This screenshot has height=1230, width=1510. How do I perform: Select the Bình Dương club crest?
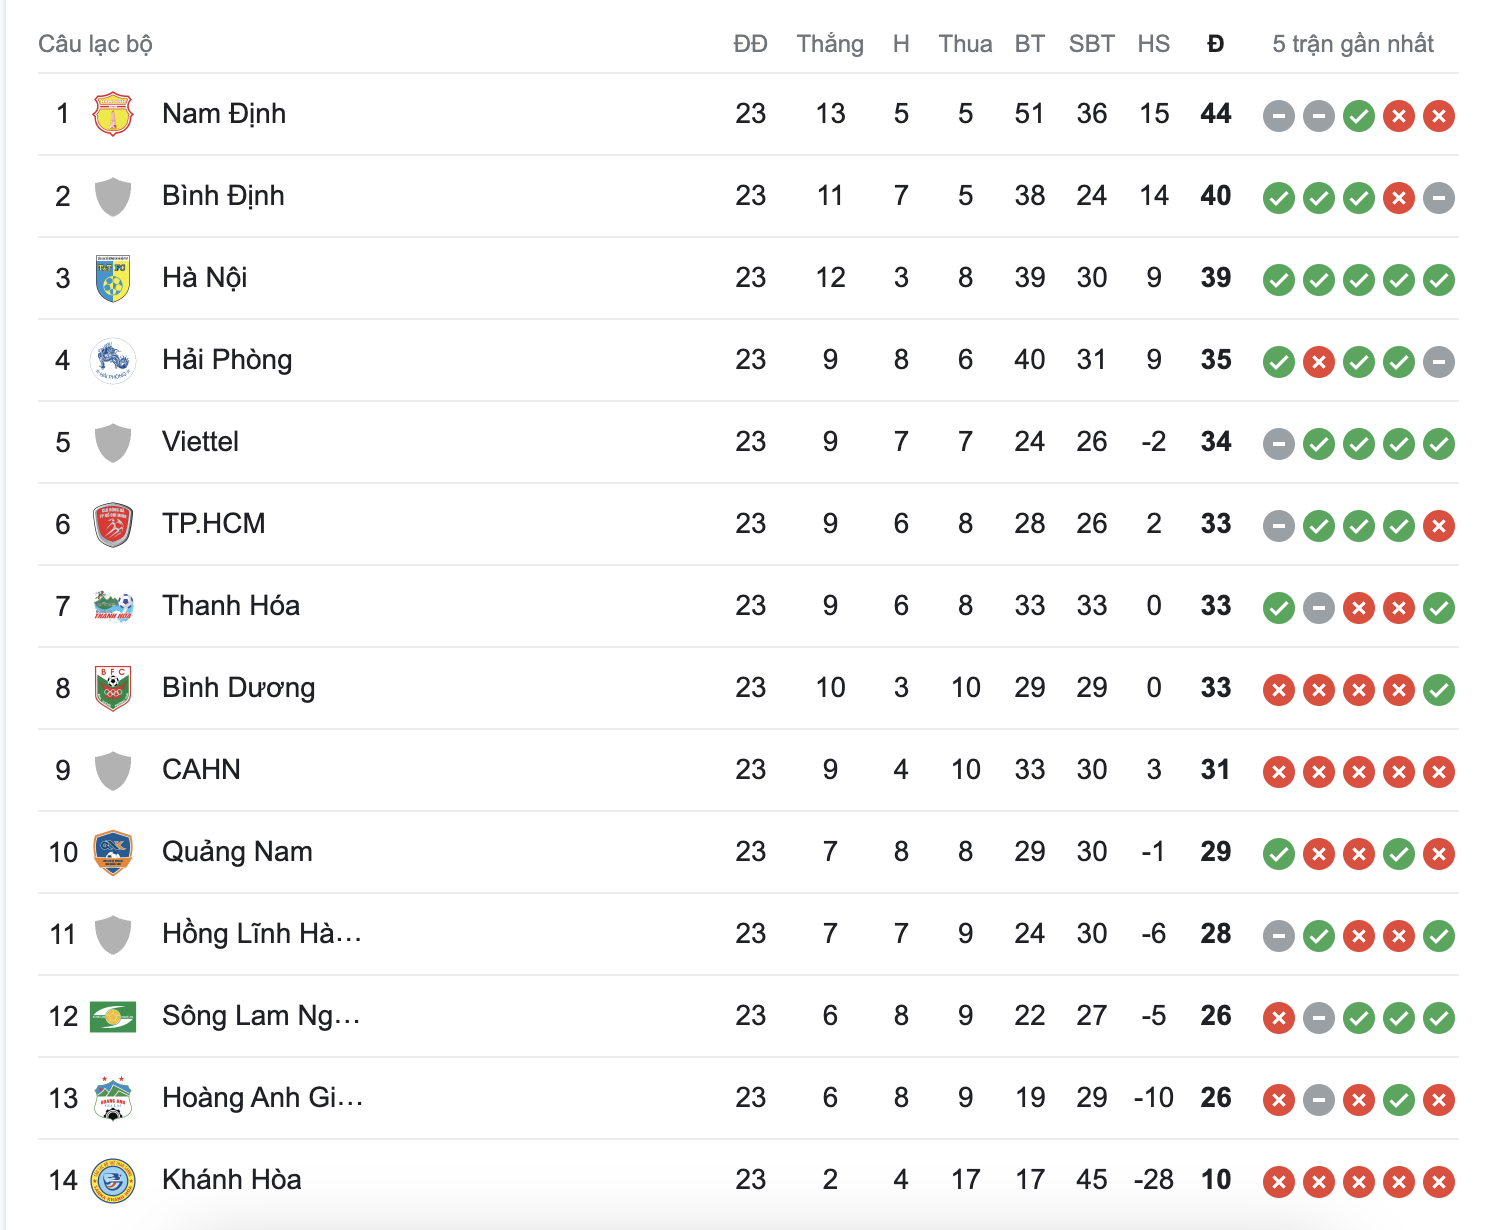(x=113, y=688)
